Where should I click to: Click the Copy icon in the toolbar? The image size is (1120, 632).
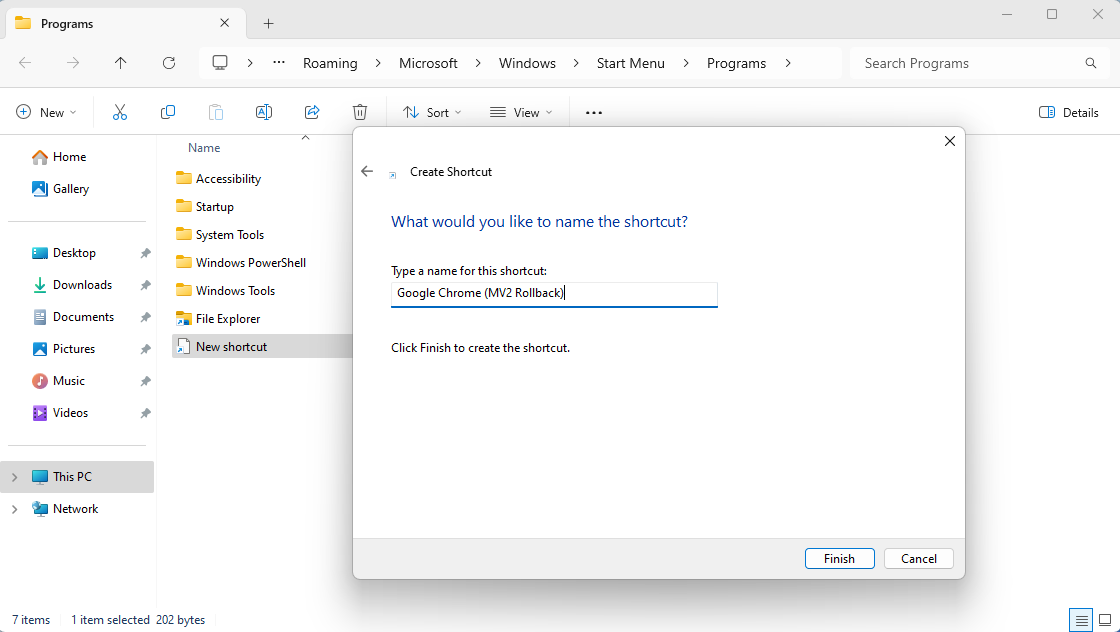(168, 112)
